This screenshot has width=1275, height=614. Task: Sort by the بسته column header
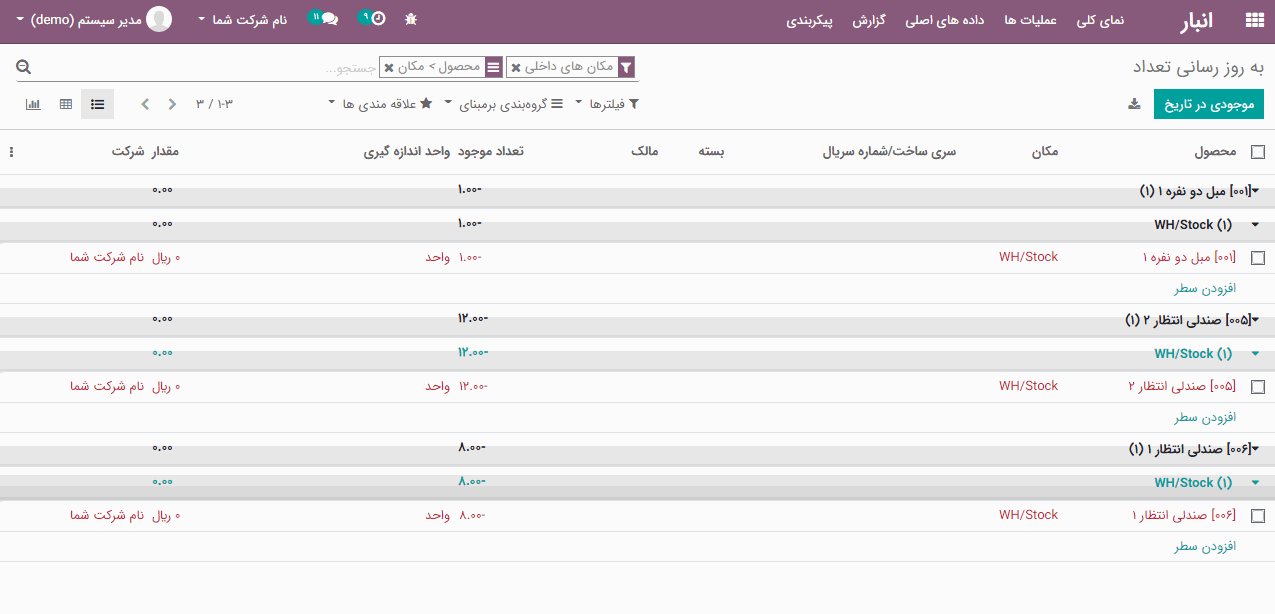pos(711,152)
